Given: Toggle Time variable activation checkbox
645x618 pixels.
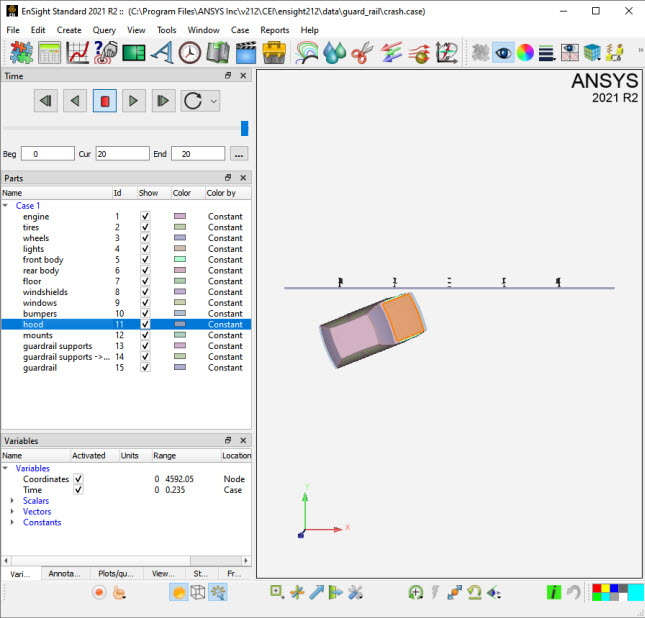Looking at the screenshot, I should 78,490.
